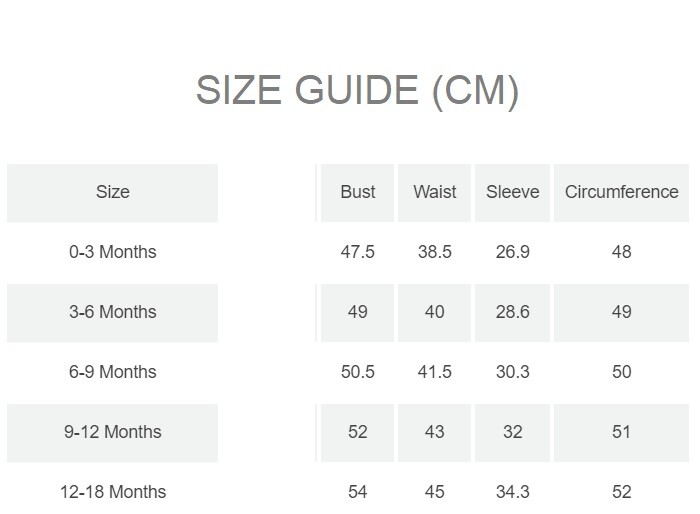Screen dimensions: 700x514
Task: Select bust value 50.5
Action: pos(358,372)
